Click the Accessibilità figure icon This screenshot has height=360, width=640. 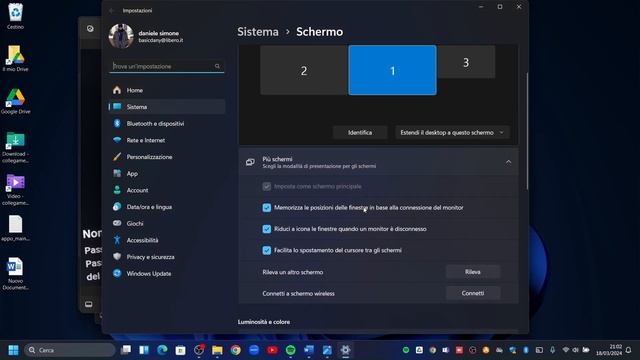click(x=117, y=240)
